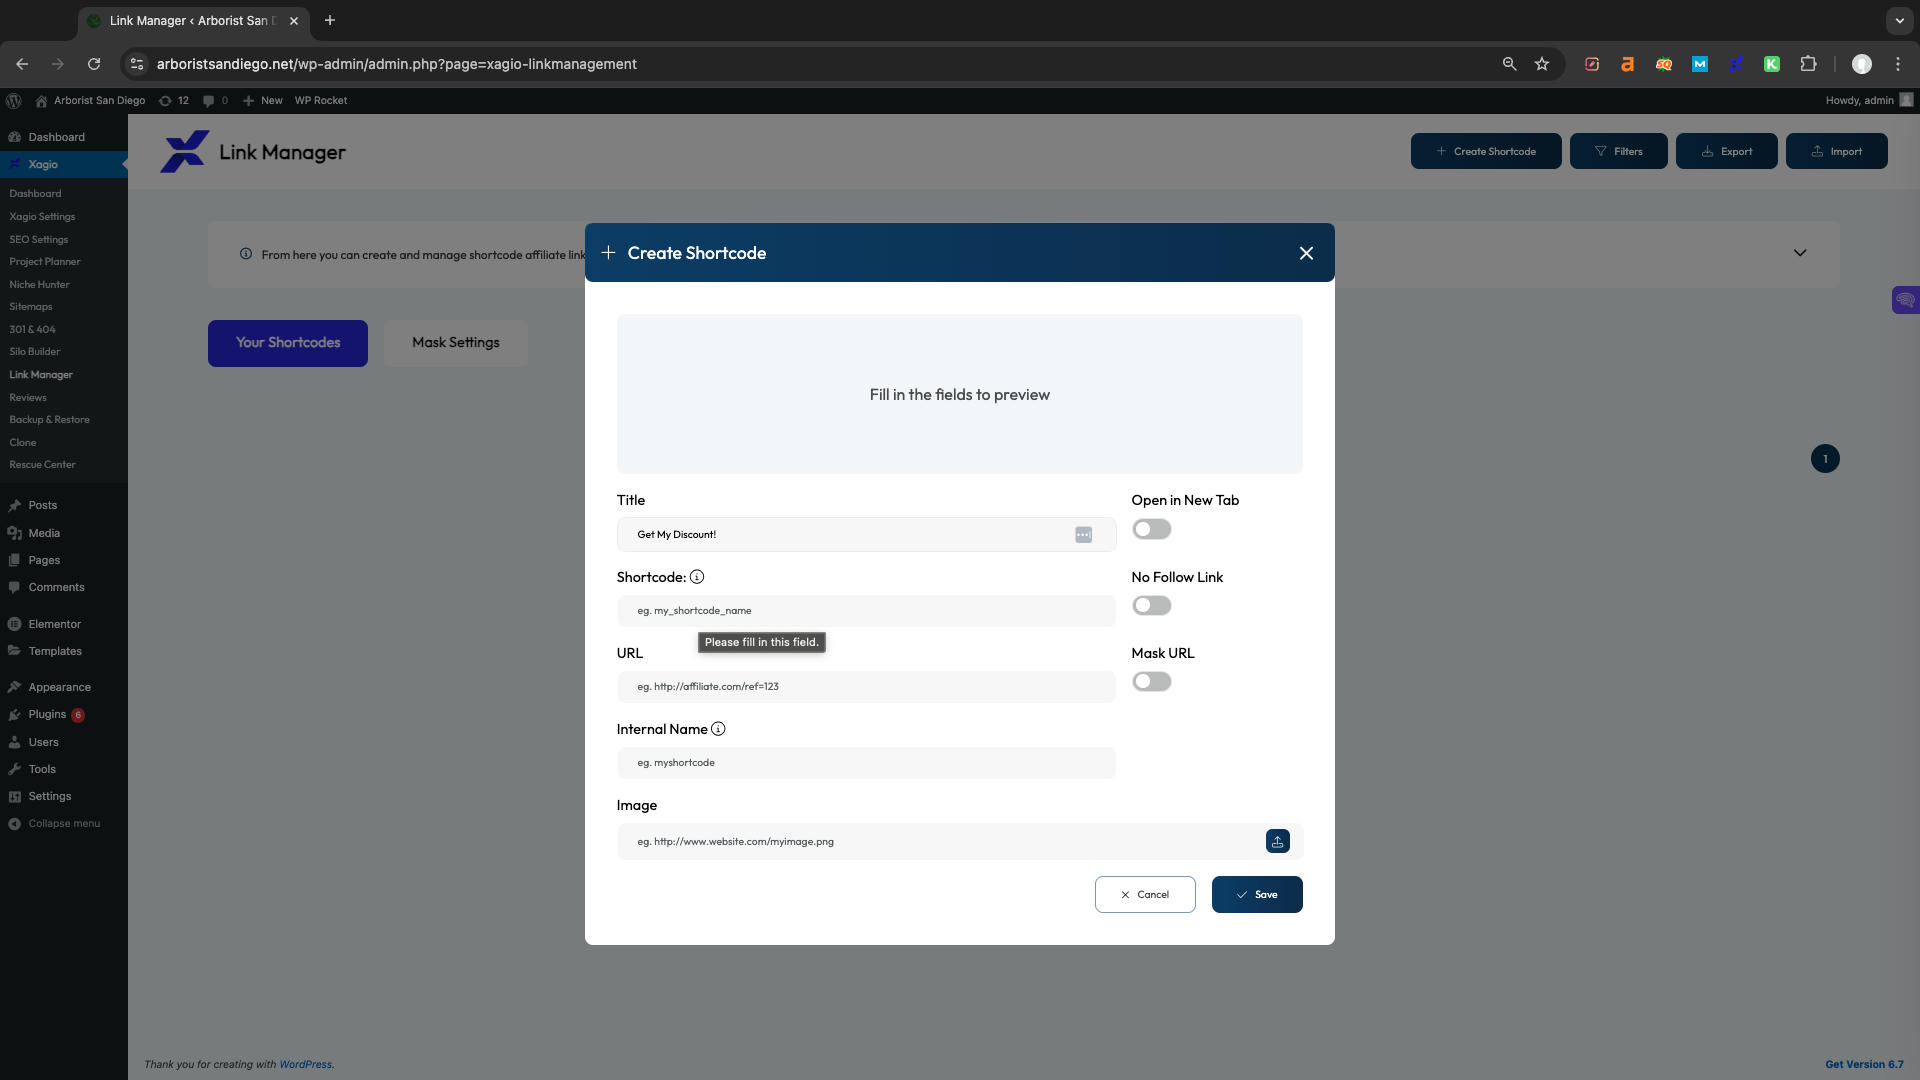Click the Internal Name info icon
This screenshot has height=1080, width=1920.
click(x=718, y=729)
